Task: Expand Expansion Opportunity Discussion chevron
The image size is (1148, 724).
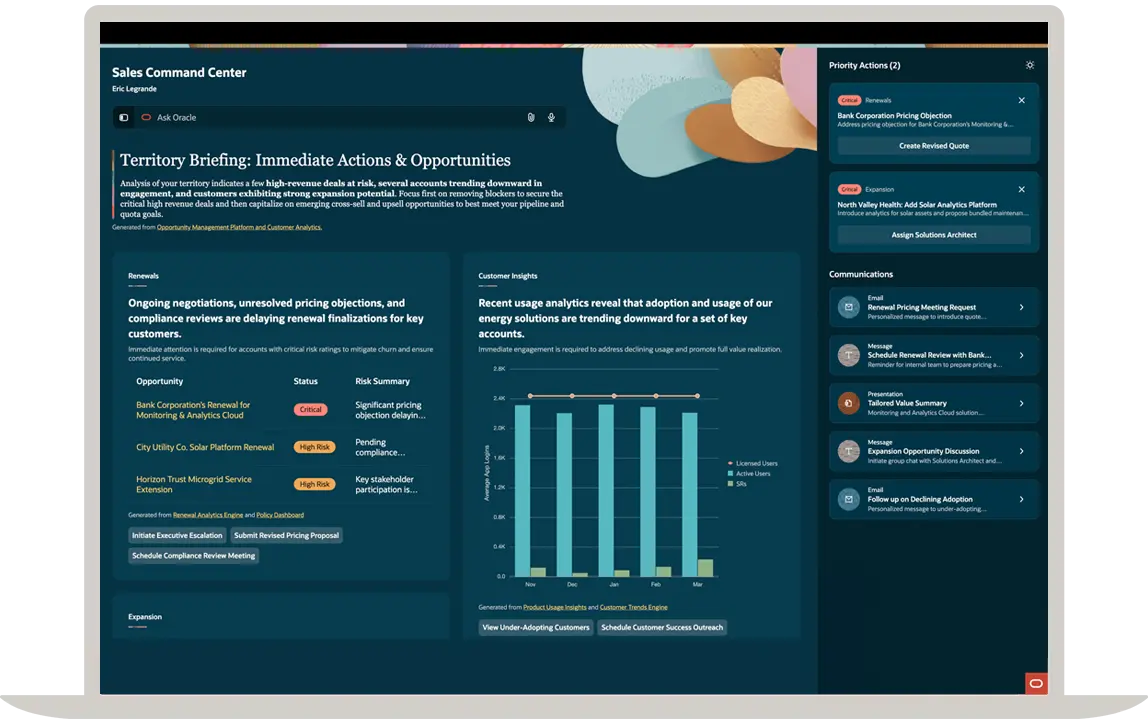Action: (1021, 451)
